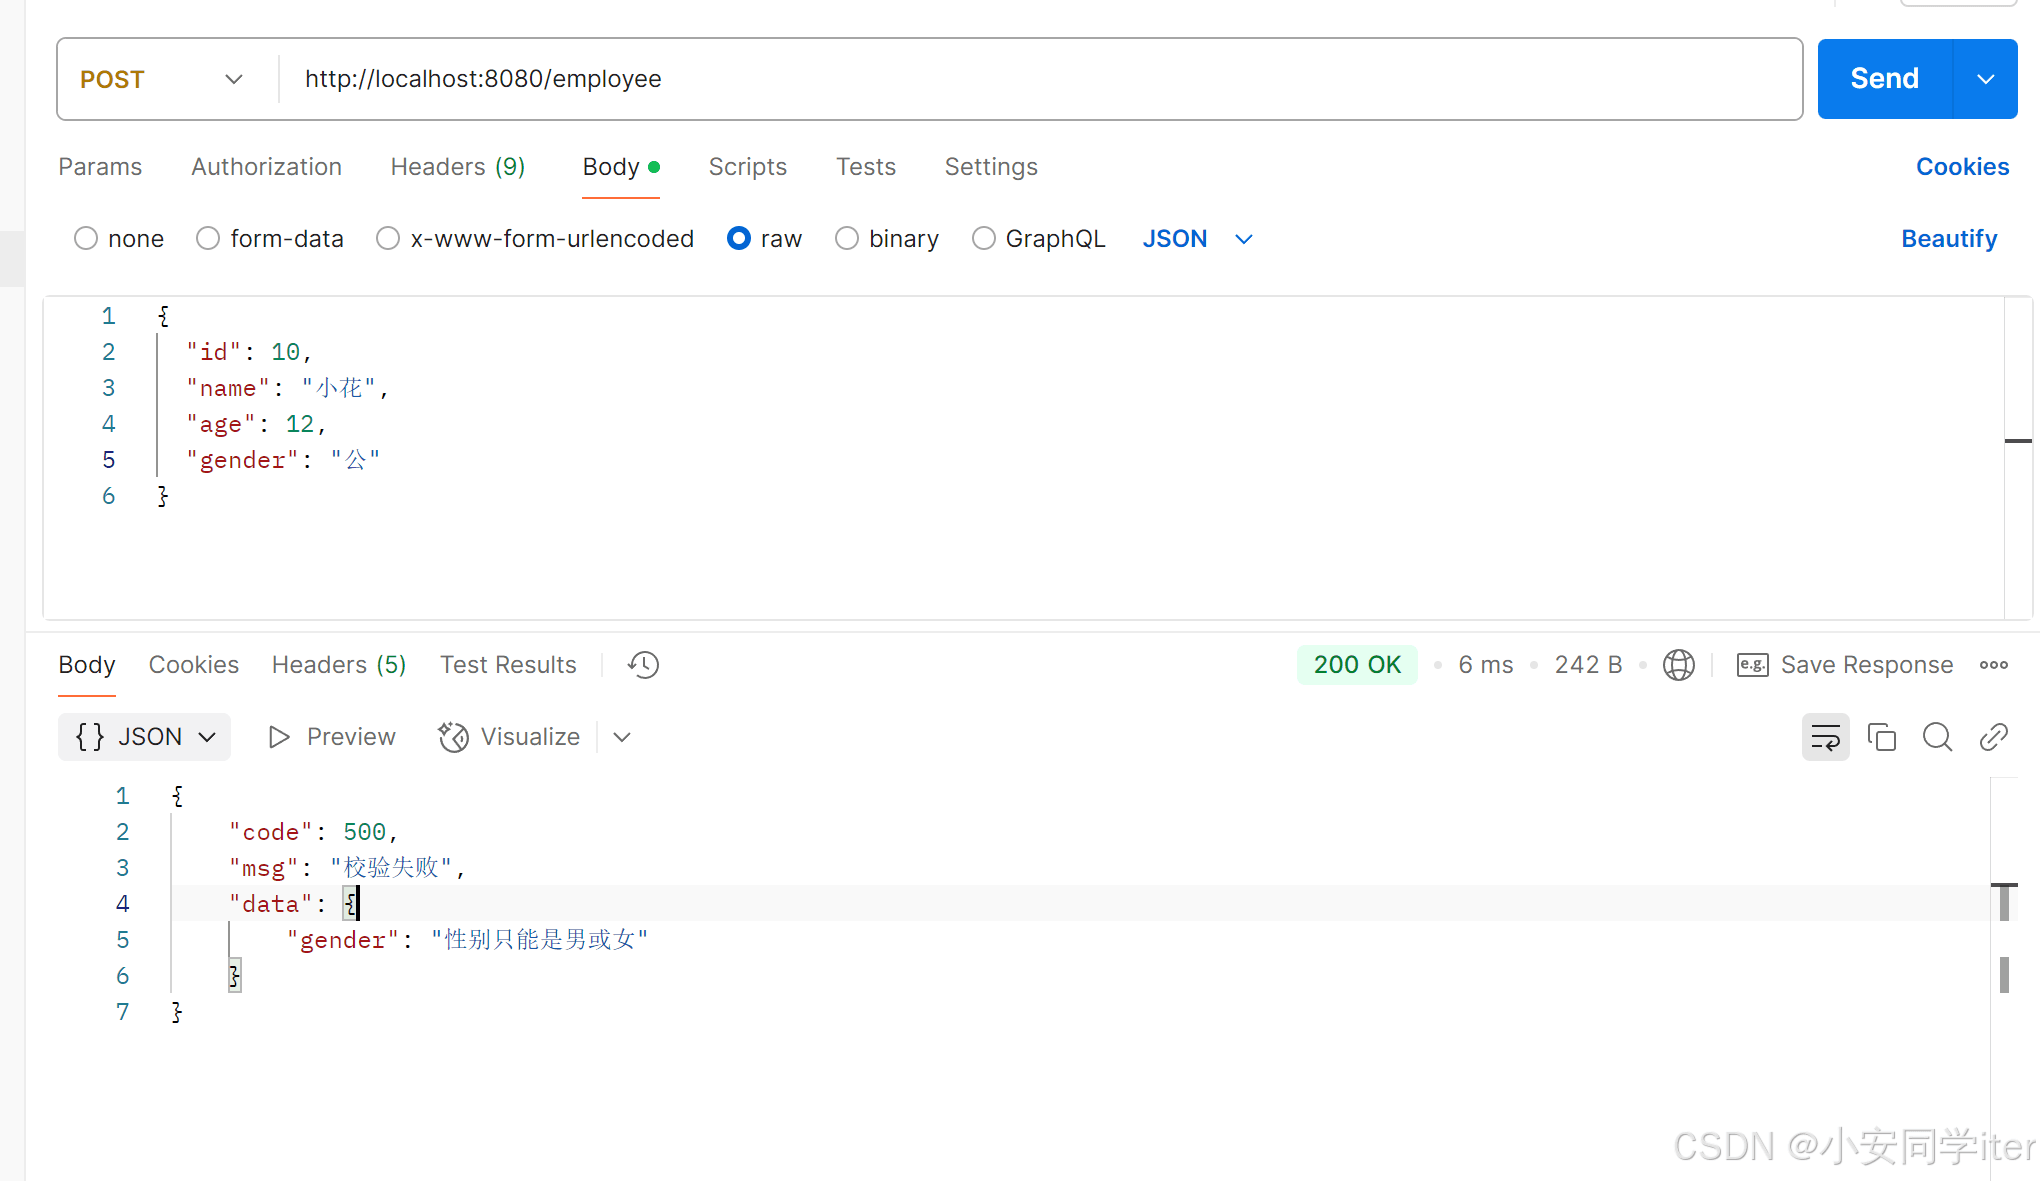2040x1181 pixels.
Task: Select the request Body tab
Action: (620, 167)
